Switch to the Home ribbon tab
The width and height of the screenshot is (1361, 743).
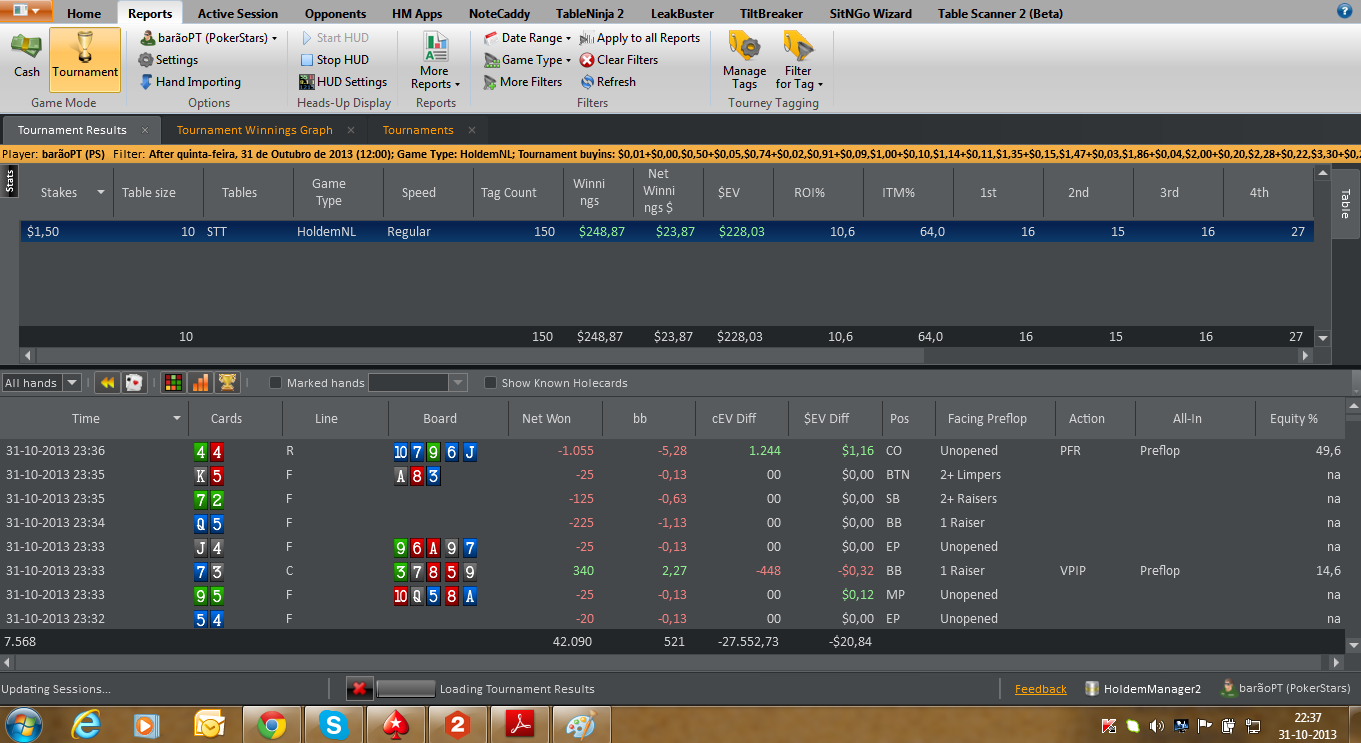(84, 14)
